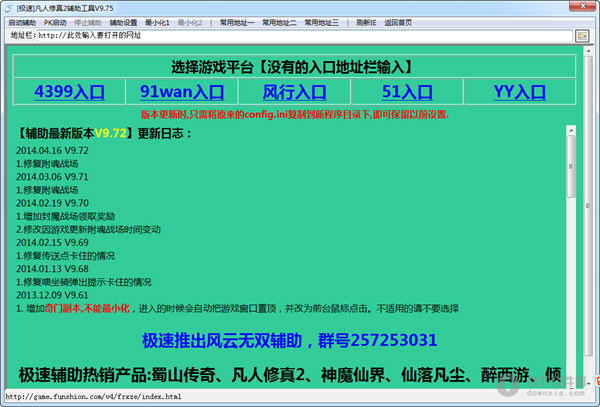Click the 选择游戏平台 header text
The height and width of the screenshot is (407, 600).
click(x=294, y=67)
